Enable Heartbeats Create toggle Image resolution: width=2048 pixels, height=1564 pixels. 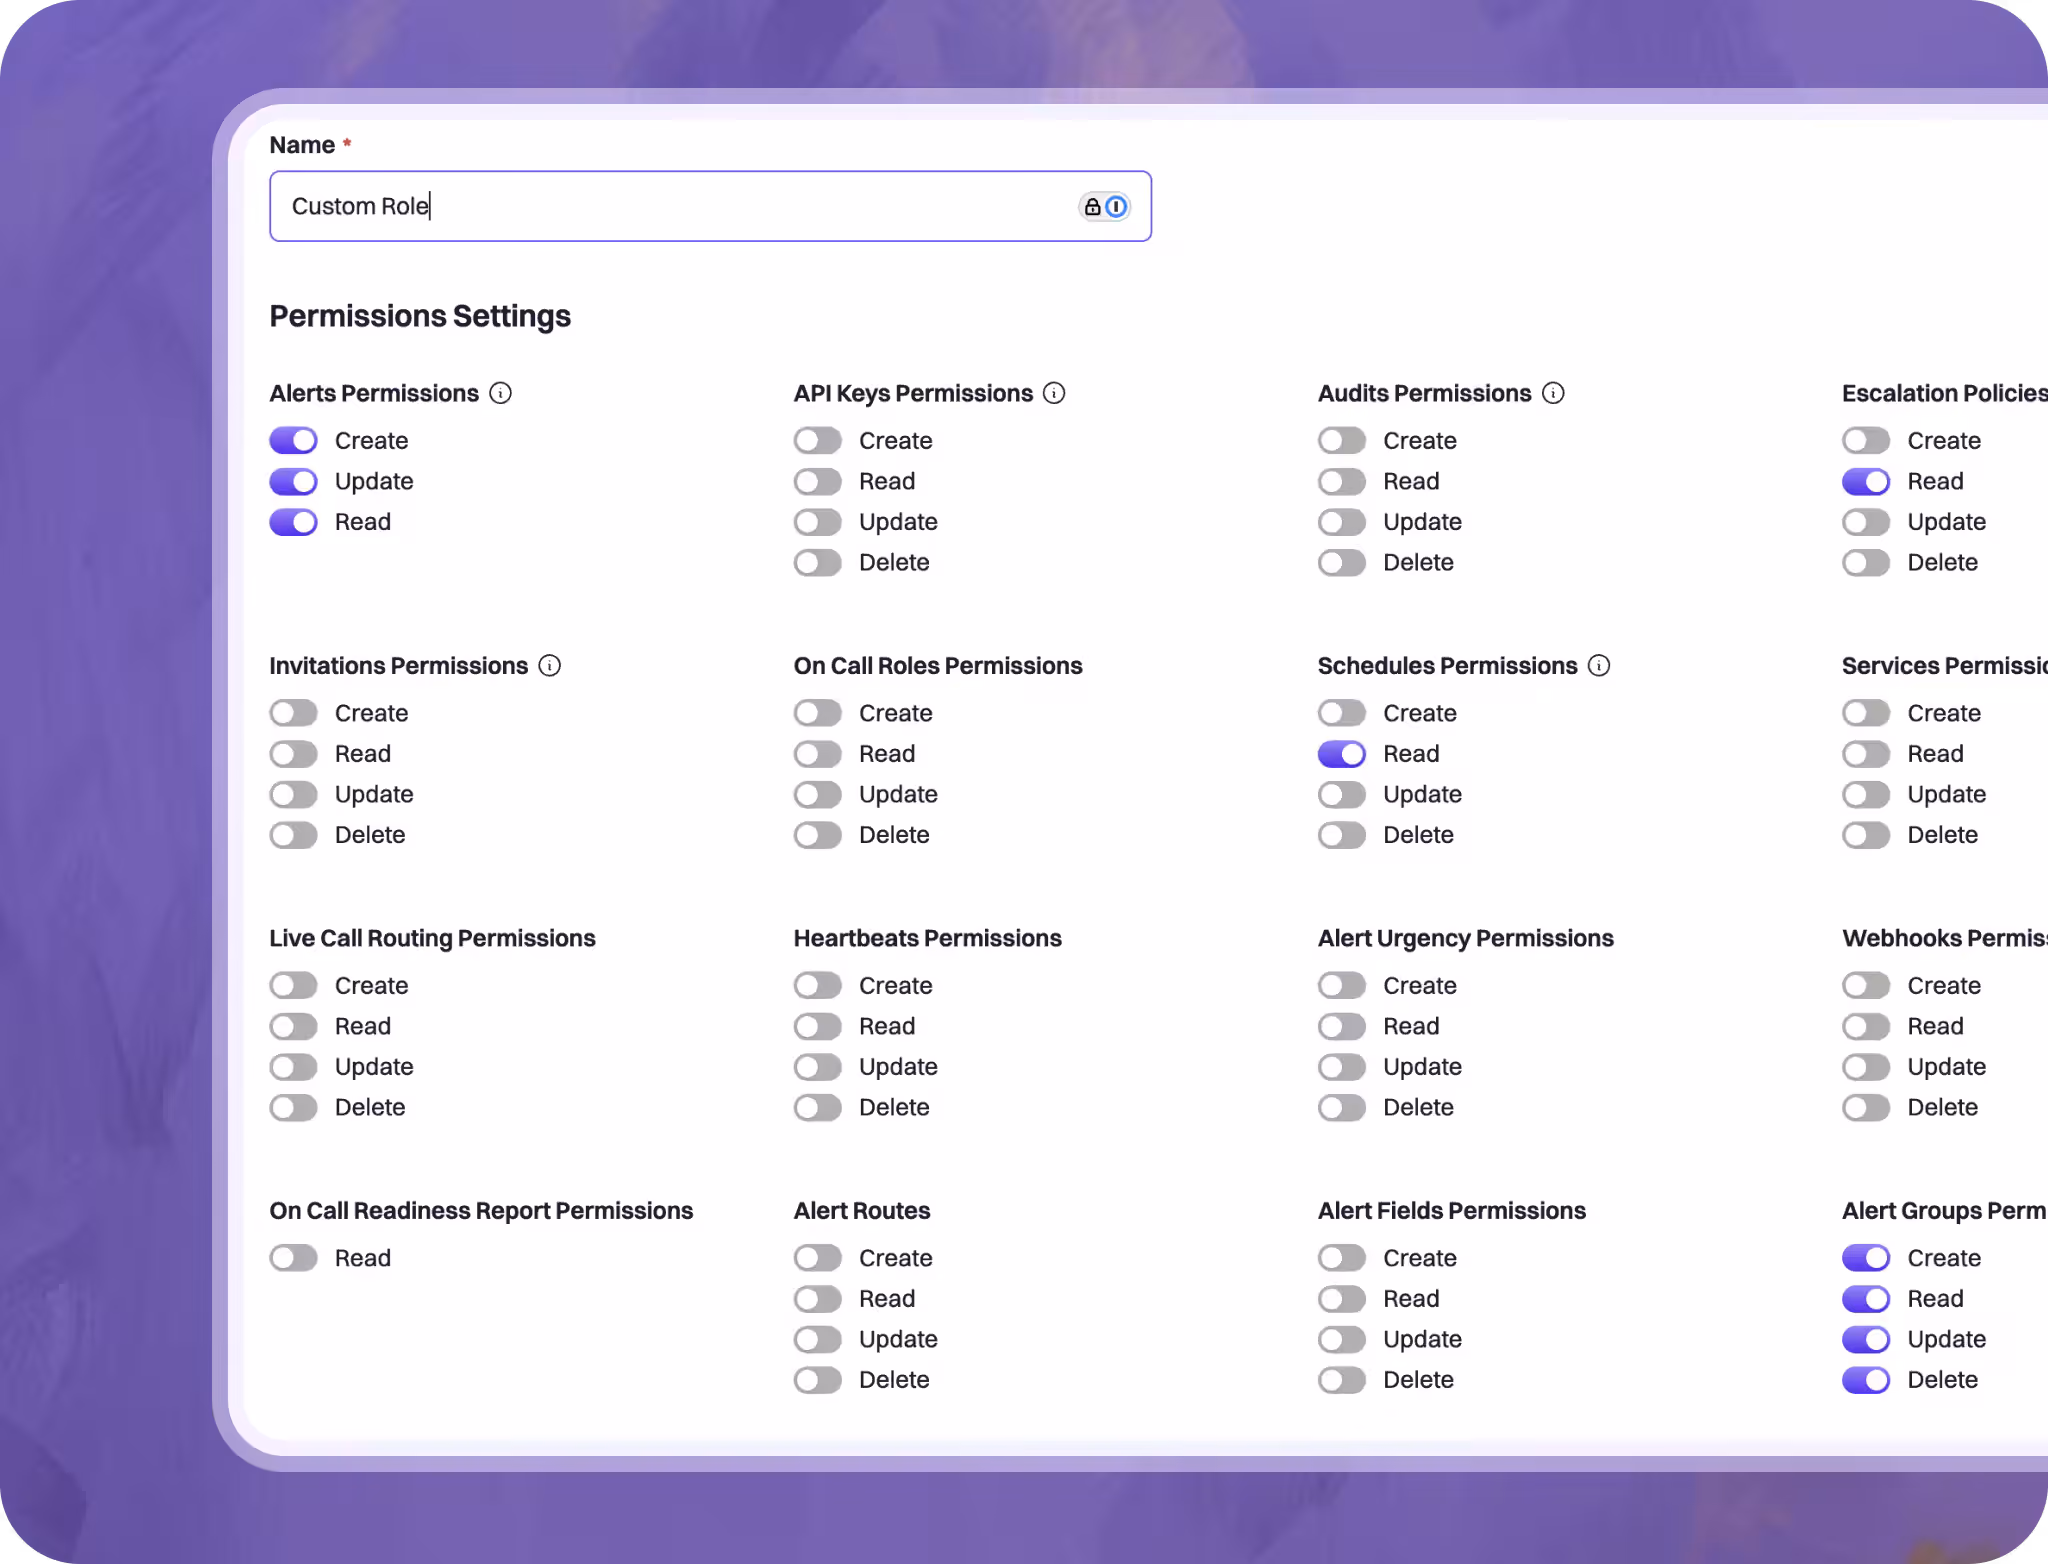(818, 985)
